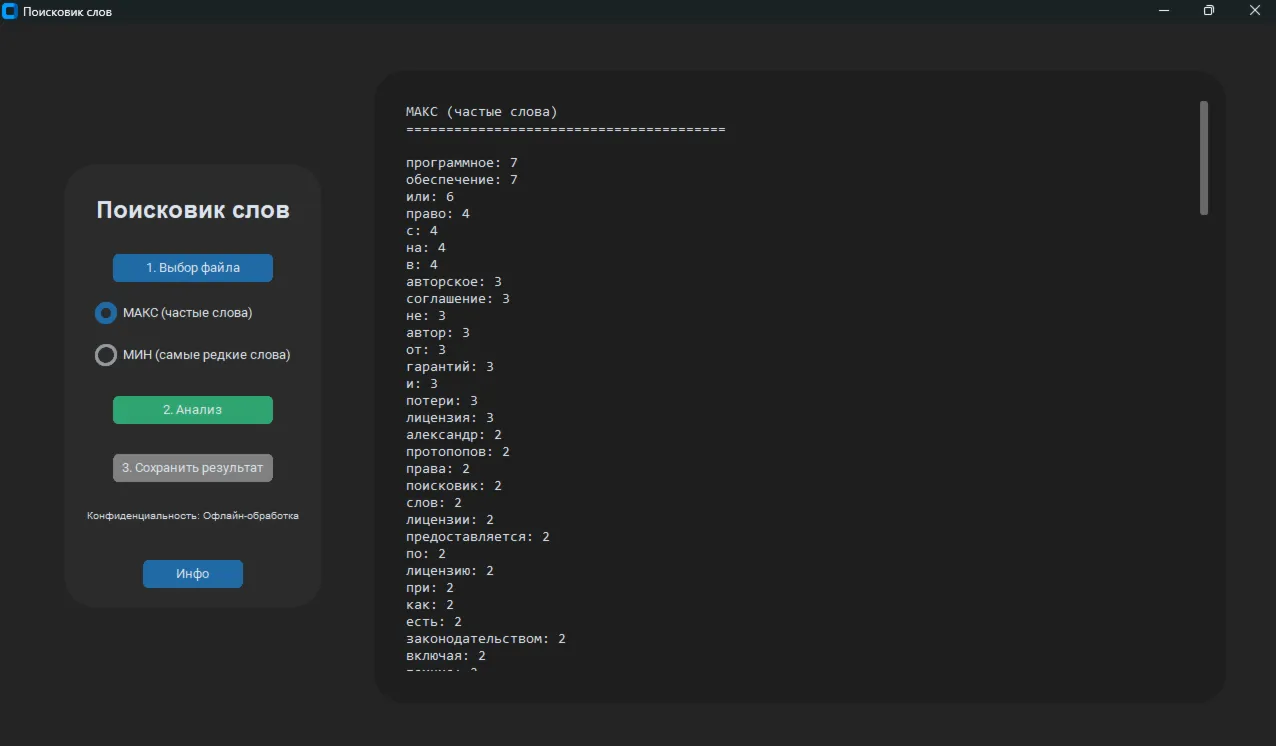
Task: Click the result line 'при: 2'
Action: pyautogui.click(x=430, y=588)
